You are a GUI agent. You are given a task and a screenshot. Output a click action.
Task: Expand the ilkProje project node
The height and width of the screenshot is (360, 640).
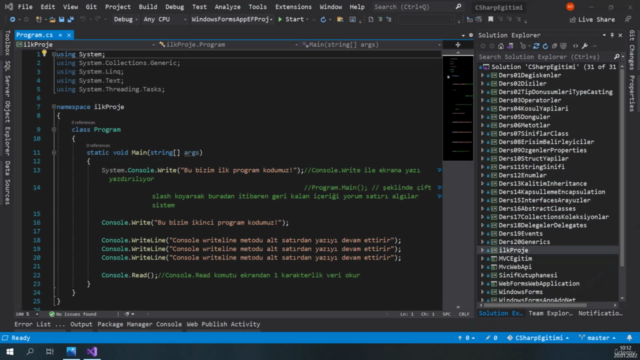pyautogui.click(x=482, y=250)
